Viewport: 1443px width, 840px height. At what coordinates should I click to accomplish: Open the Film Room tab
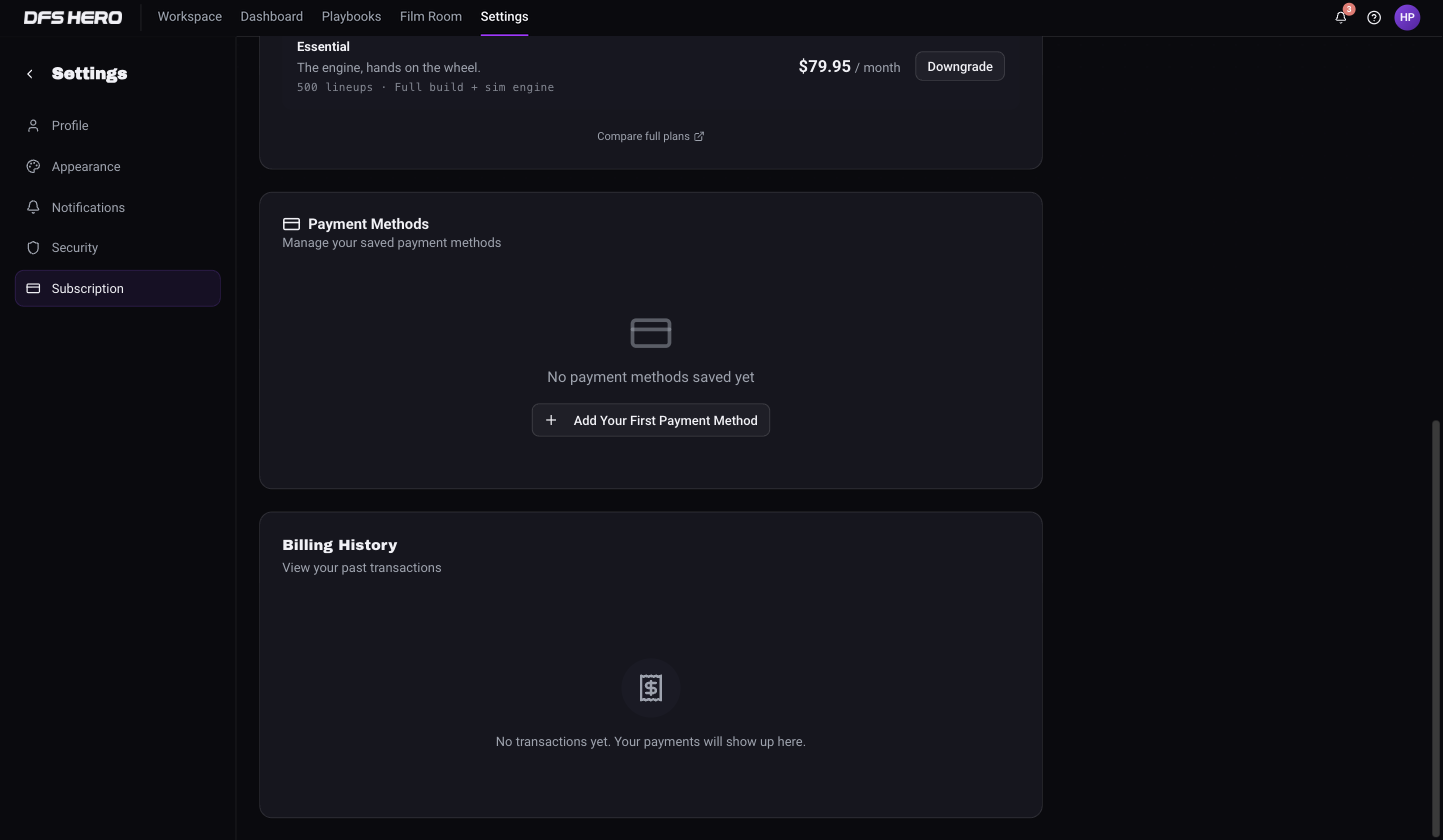point(431,17)
